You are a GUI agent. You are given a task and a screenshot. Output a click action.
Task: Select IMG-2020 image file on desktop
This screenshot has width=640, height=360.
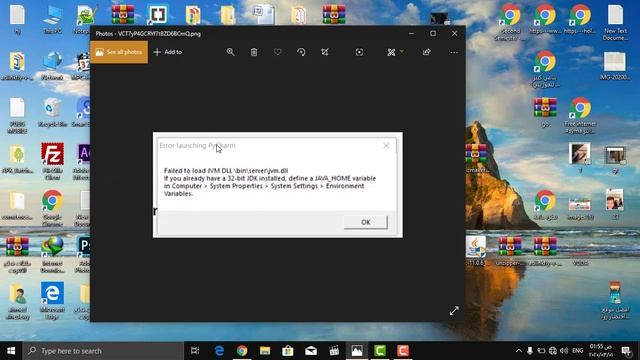point(615,65)
